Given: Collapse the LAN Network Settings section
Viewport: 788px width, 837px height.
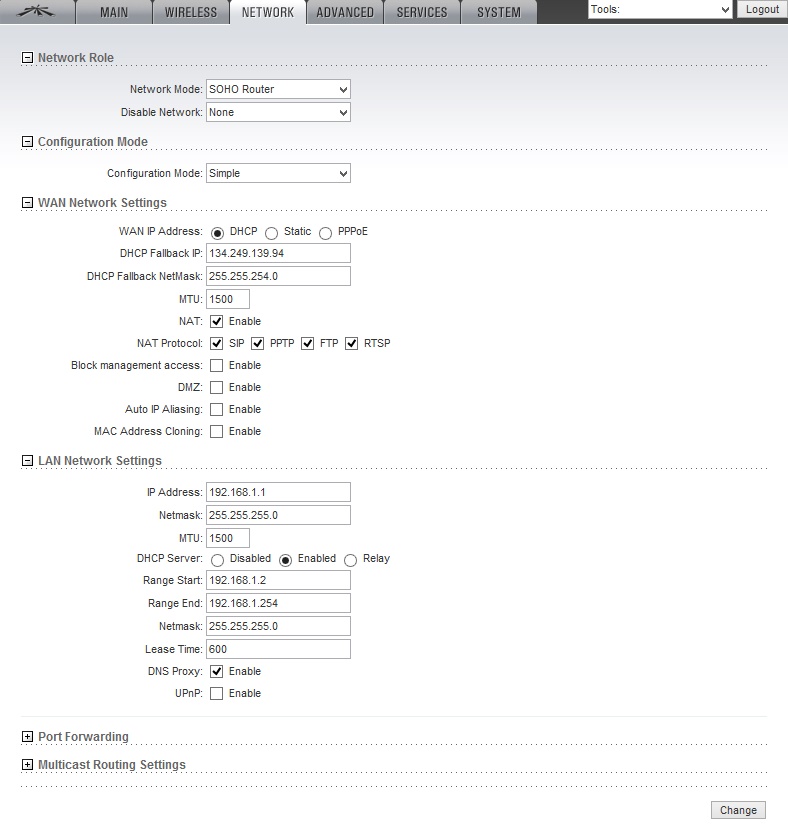Looking at the screenshot, I should pyautogui.click(x=27, y=461).
